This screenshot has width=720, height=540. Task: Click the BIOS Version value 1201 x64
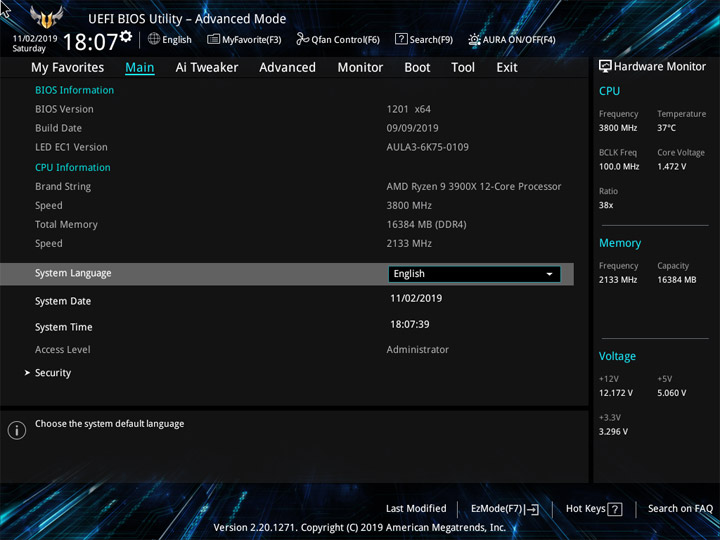click(x=409, y=109)
